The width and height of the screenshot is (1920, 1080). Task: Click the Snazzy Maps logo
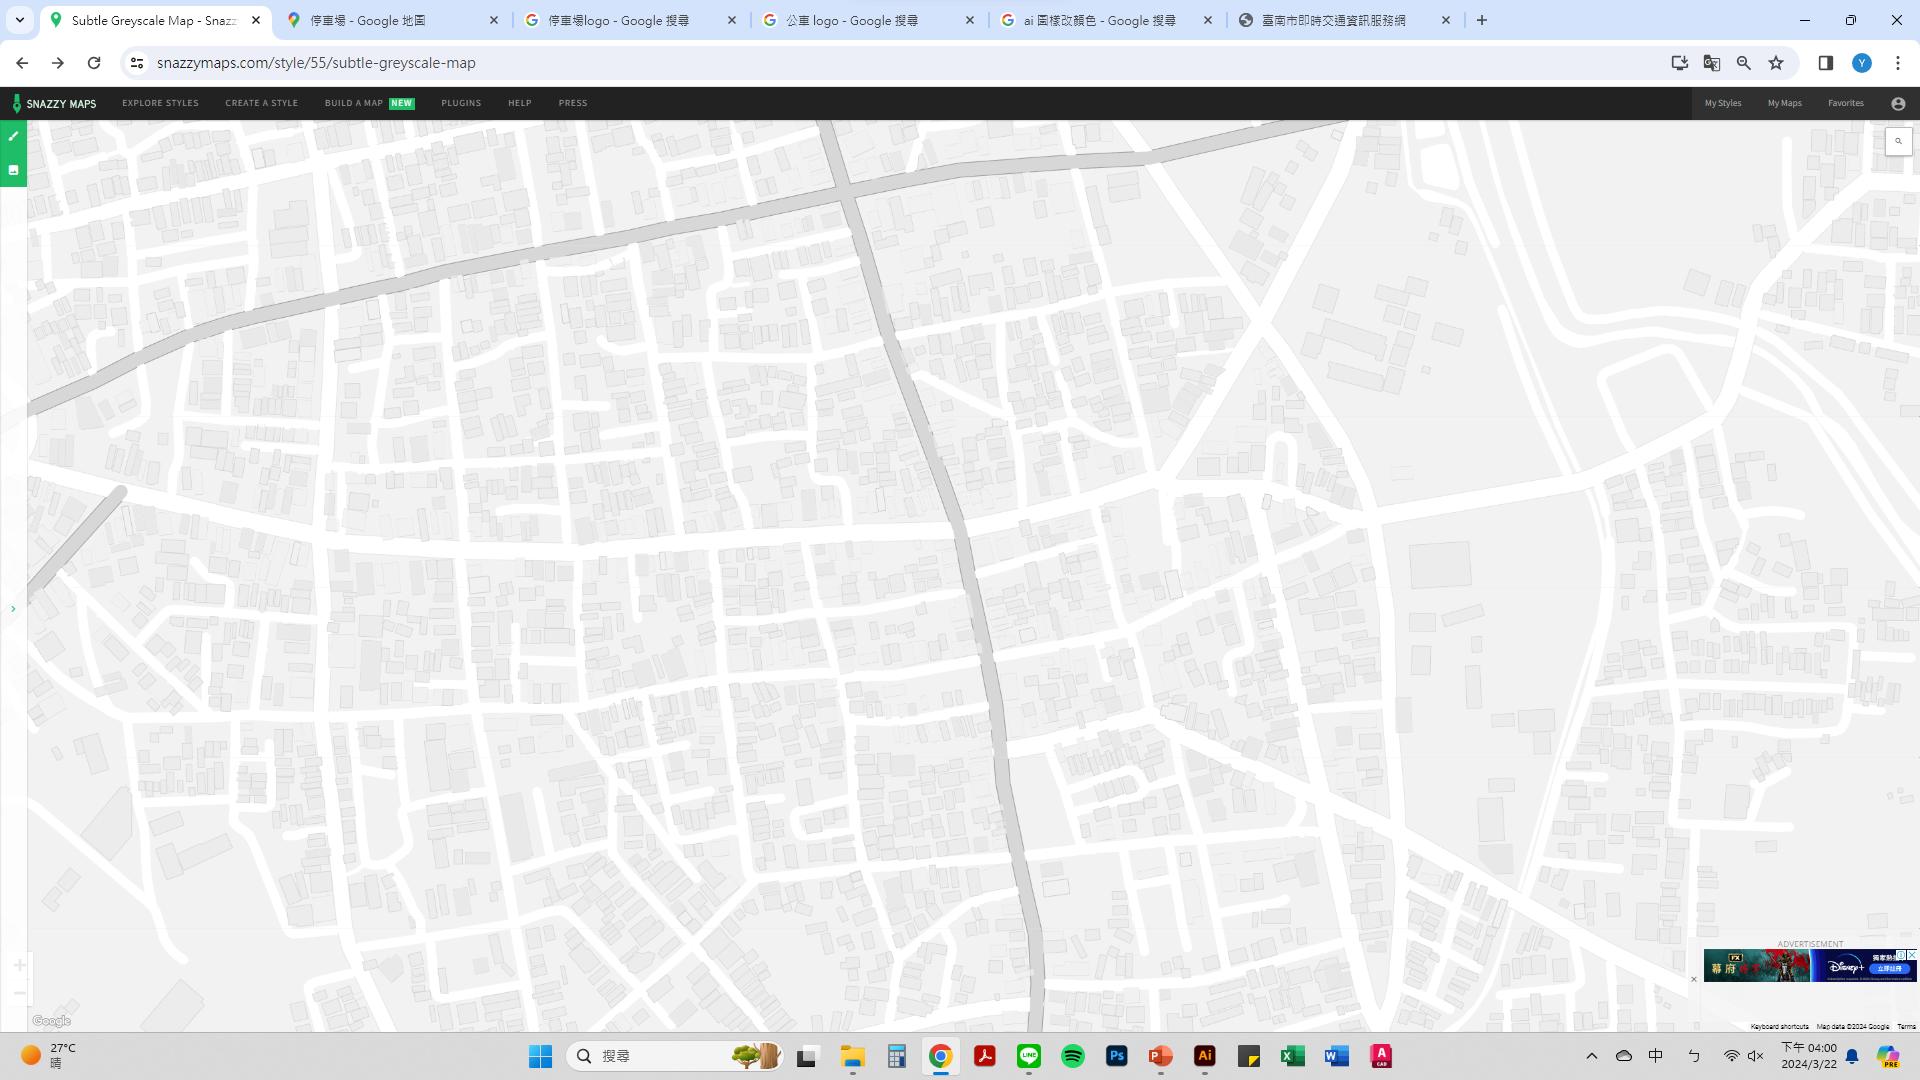coord(55,103)
